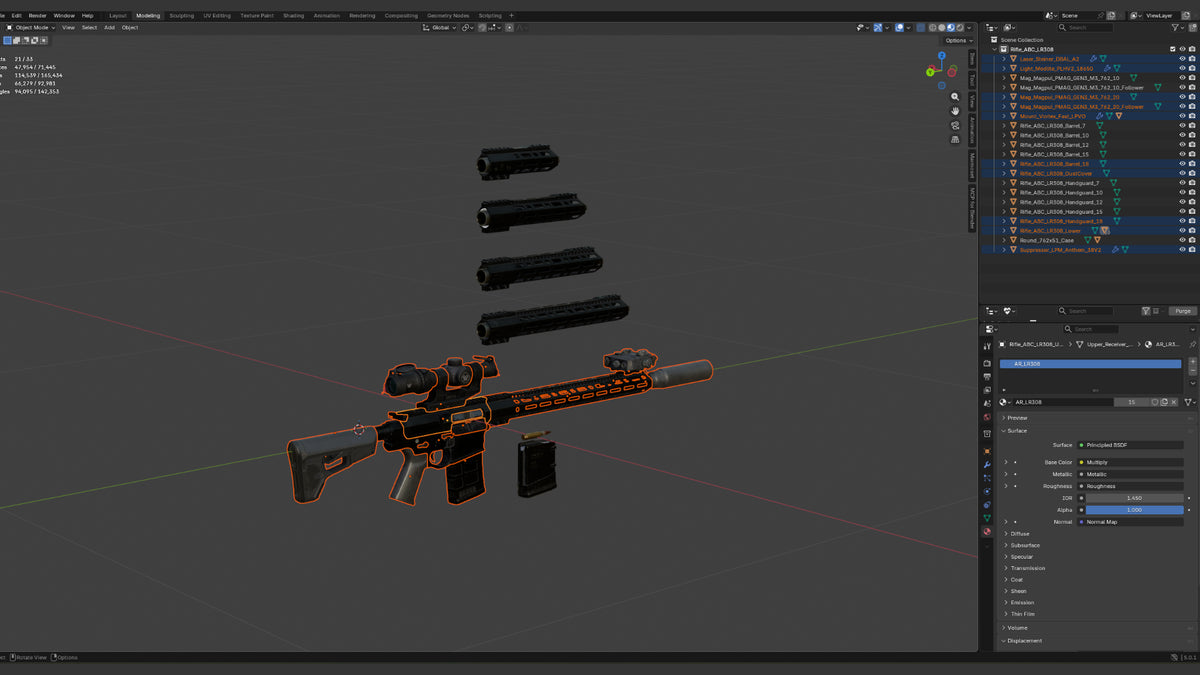Open the Output properties tab icon

click(x=986, y=376)
